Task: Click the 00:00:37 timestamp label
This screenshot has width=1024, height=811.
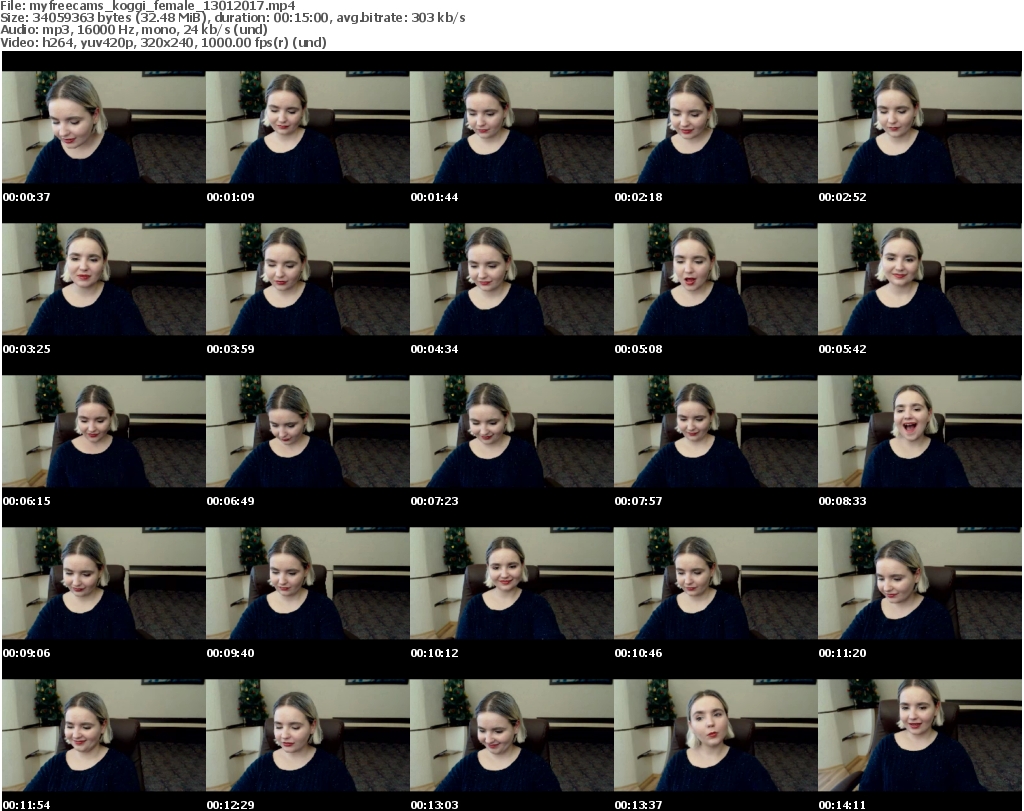Action: pyautogui.click(x=27, y=197)
